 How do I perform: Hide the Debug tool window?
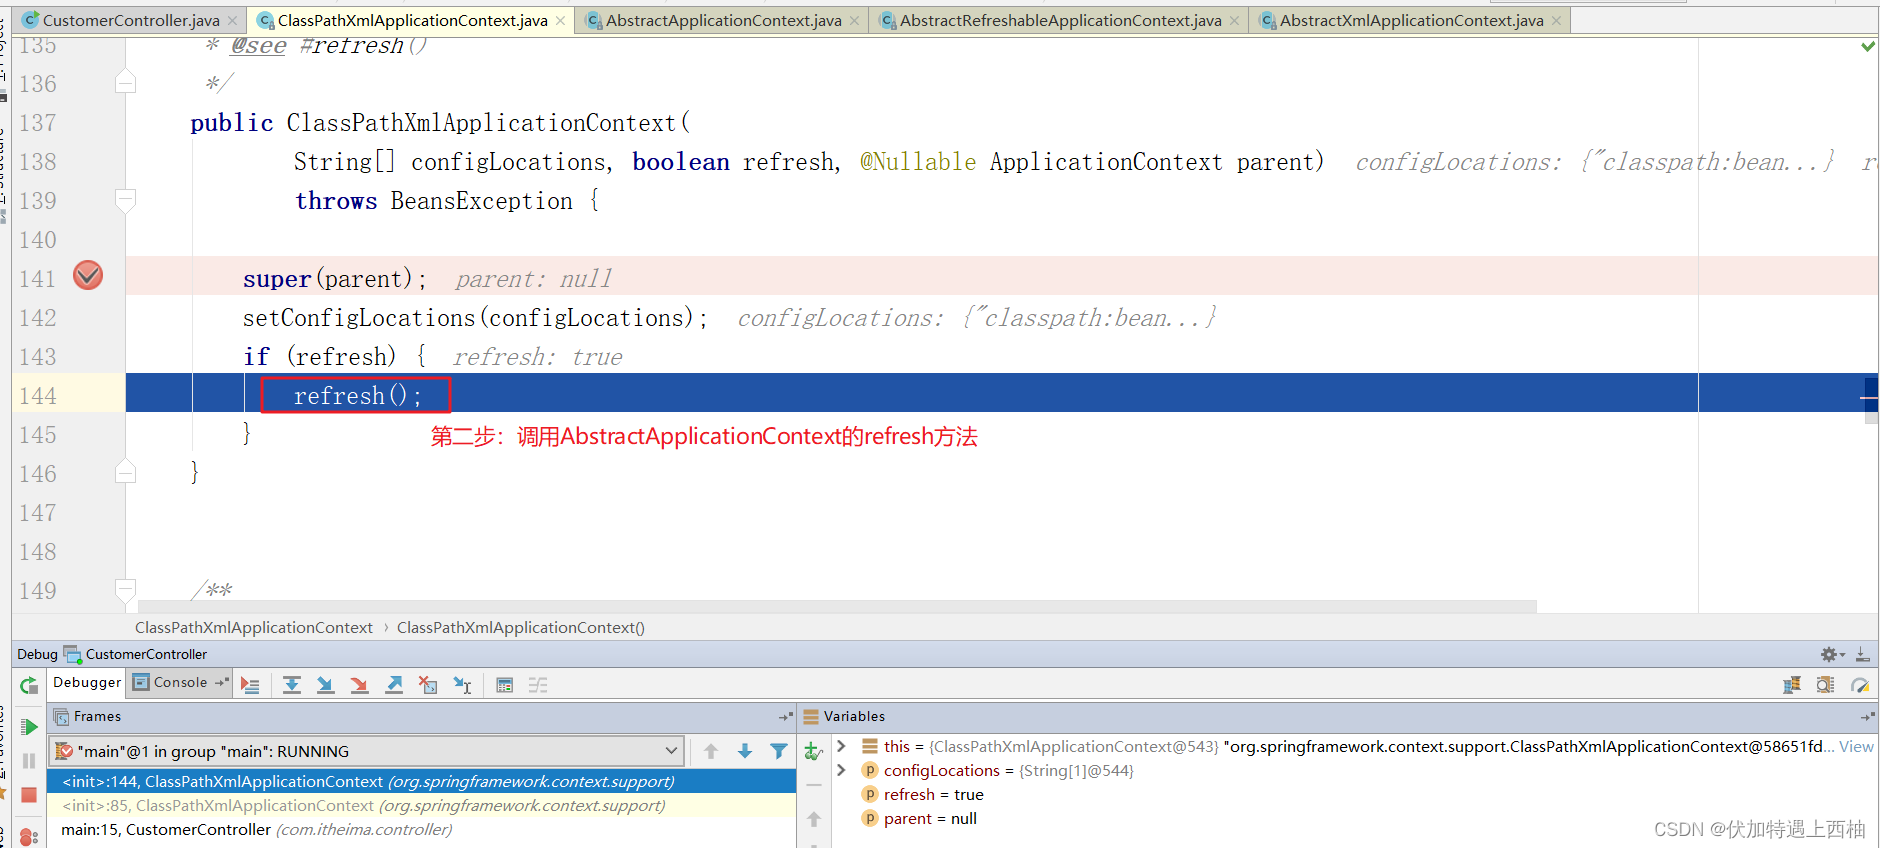1862,654
